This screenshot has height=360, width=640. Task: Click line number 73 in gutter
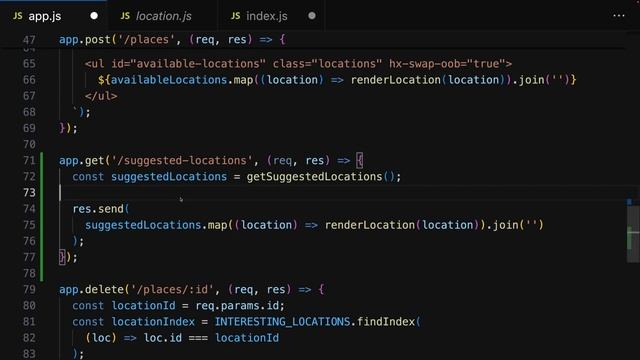29,193
